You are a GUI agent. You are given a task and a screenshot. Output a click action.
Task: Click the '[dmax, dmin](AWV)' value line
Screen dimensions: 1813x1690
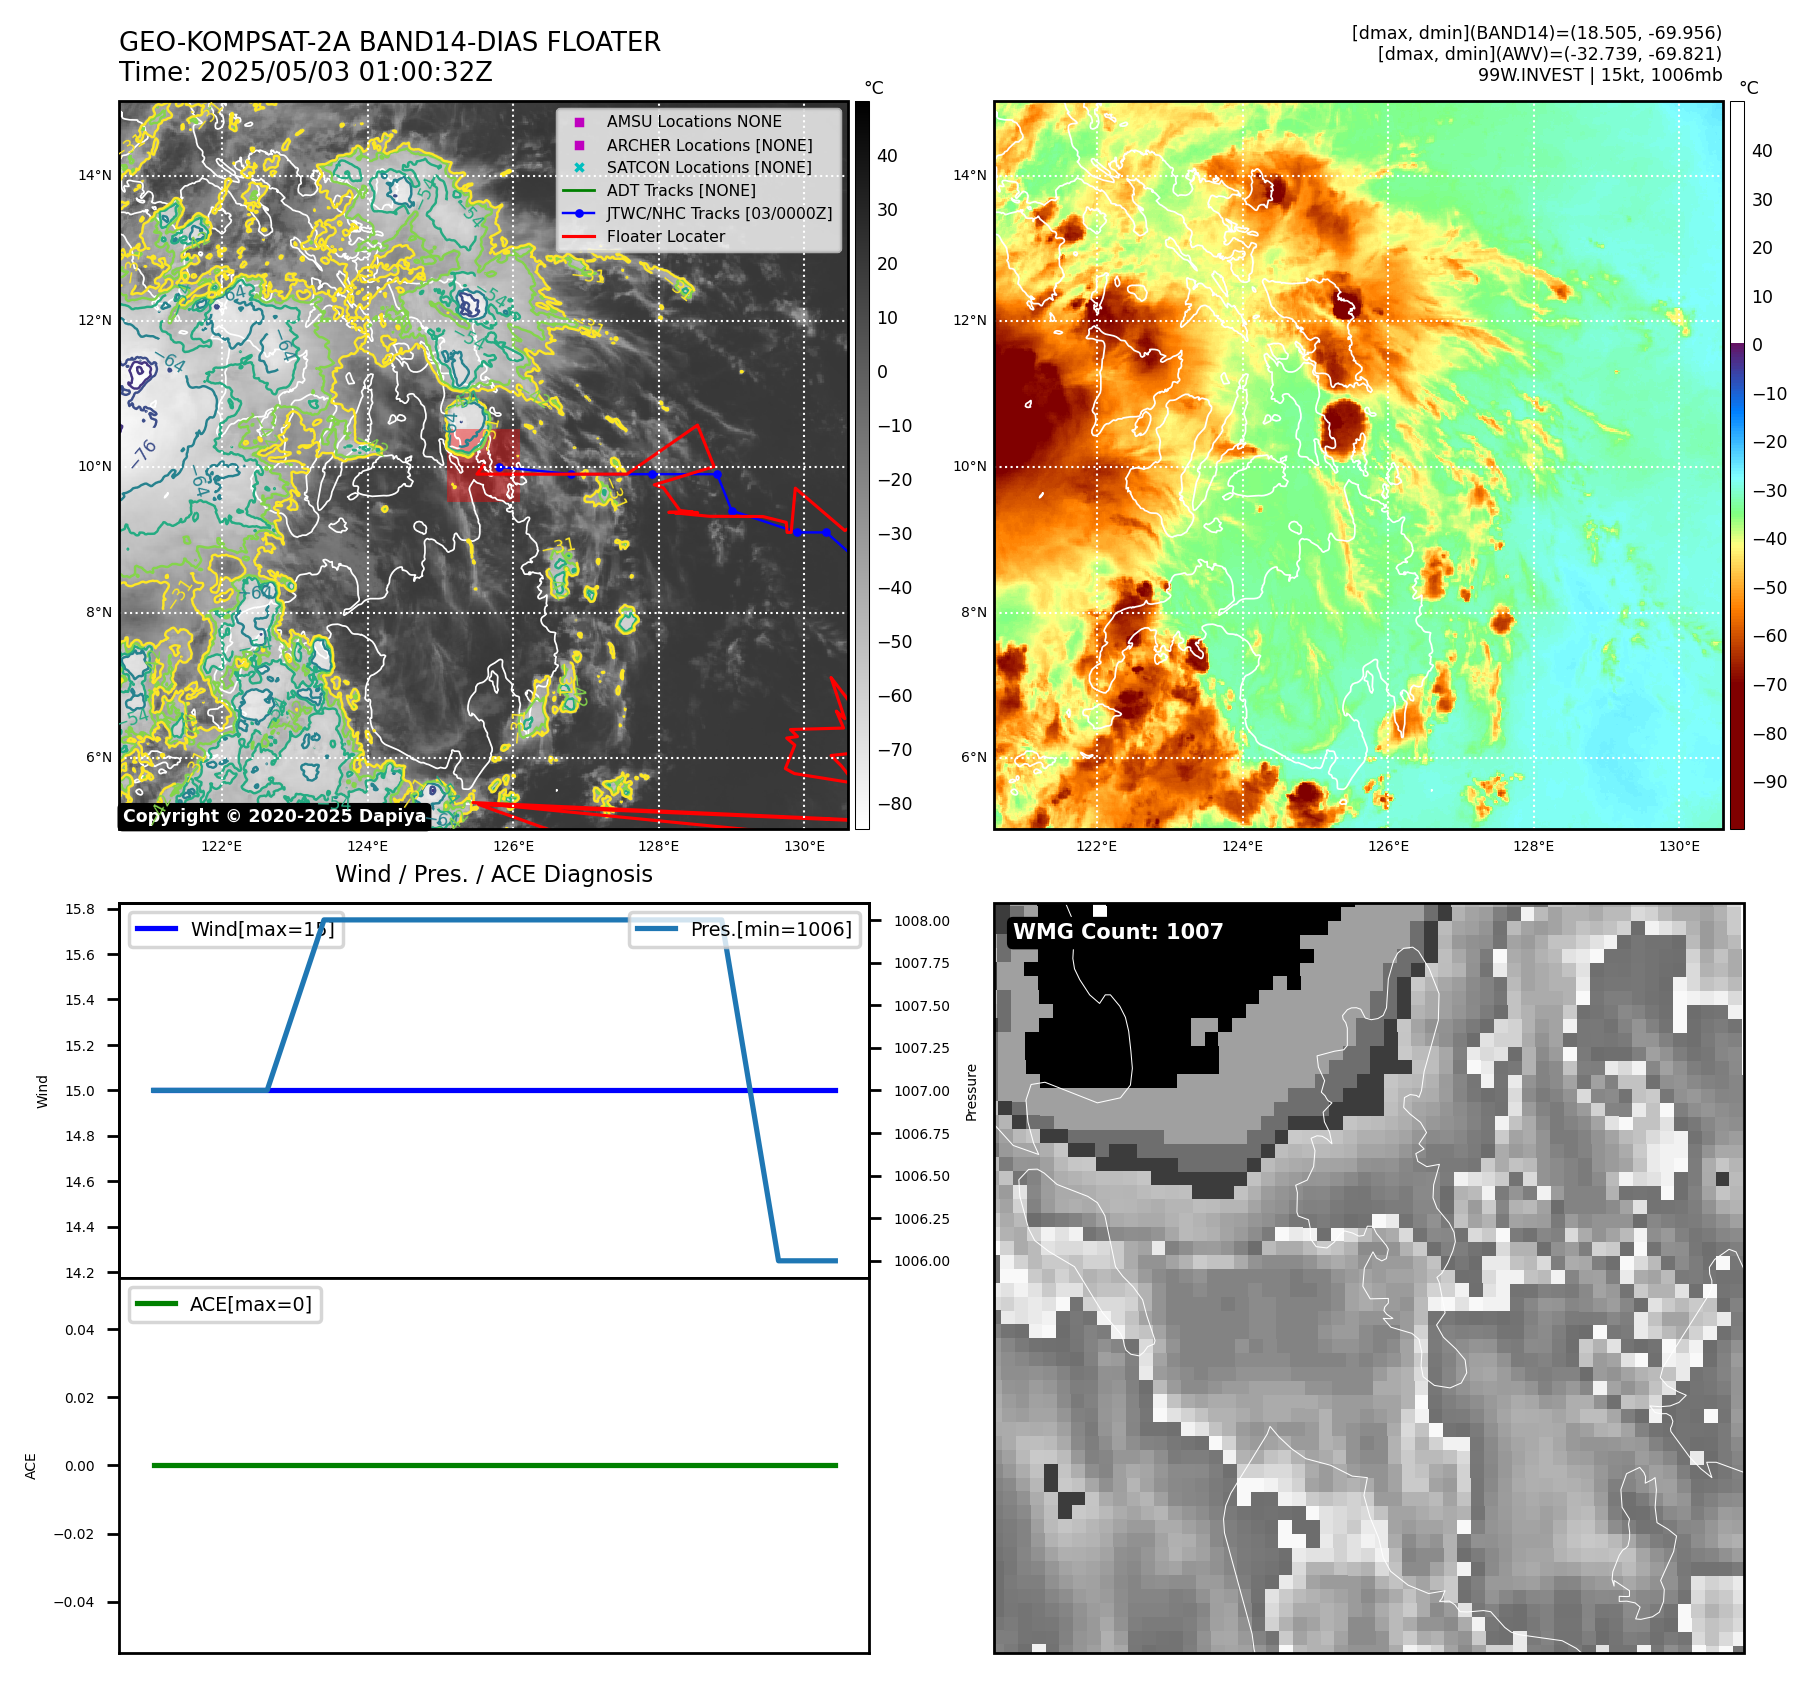coord(1550,54)
